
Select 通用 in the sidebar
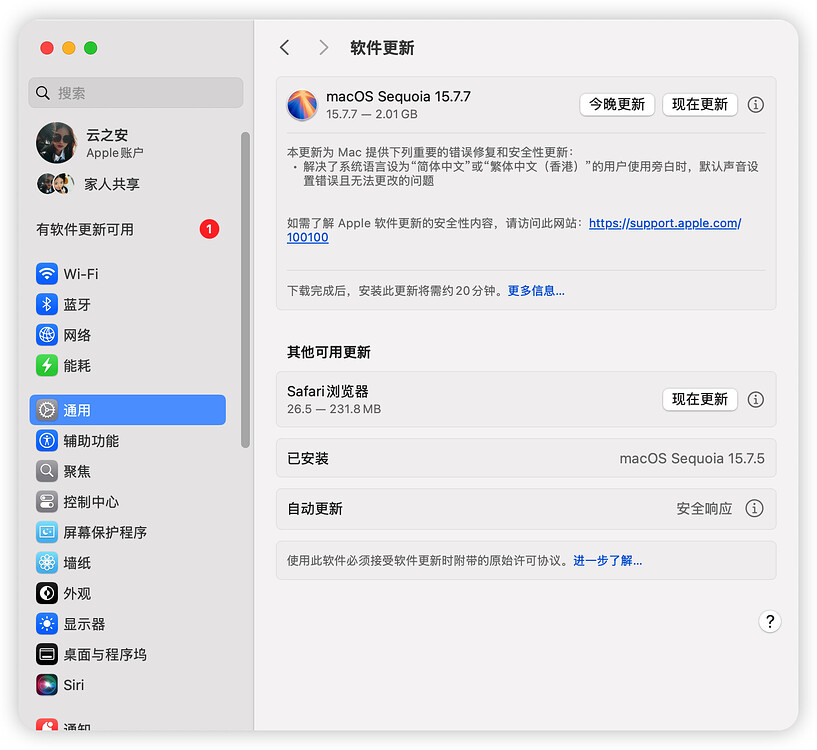point(128,410)
